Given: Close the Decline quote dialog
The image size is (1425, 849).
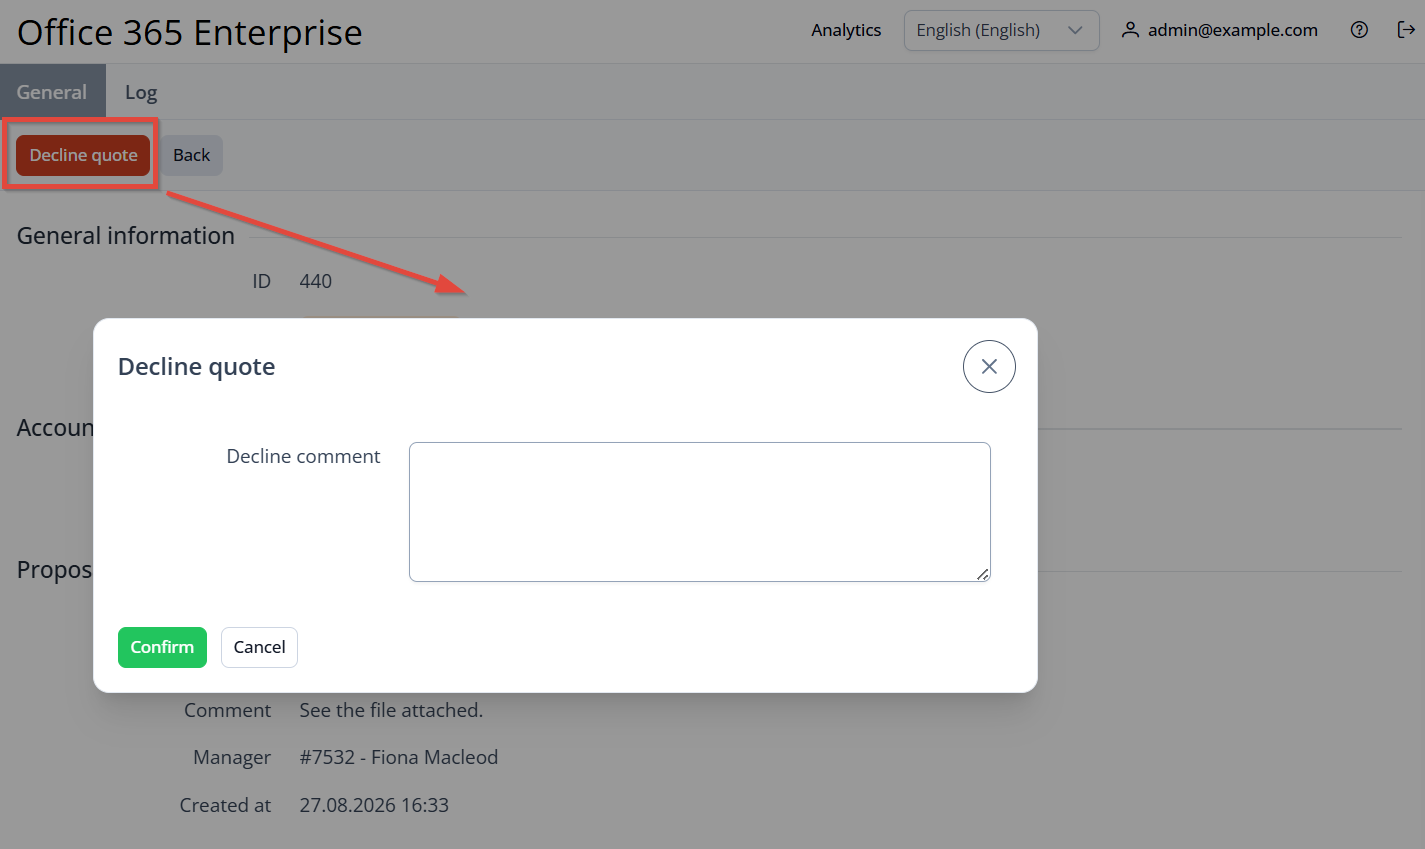Looking at the screenshot, I should click(989, 367).
